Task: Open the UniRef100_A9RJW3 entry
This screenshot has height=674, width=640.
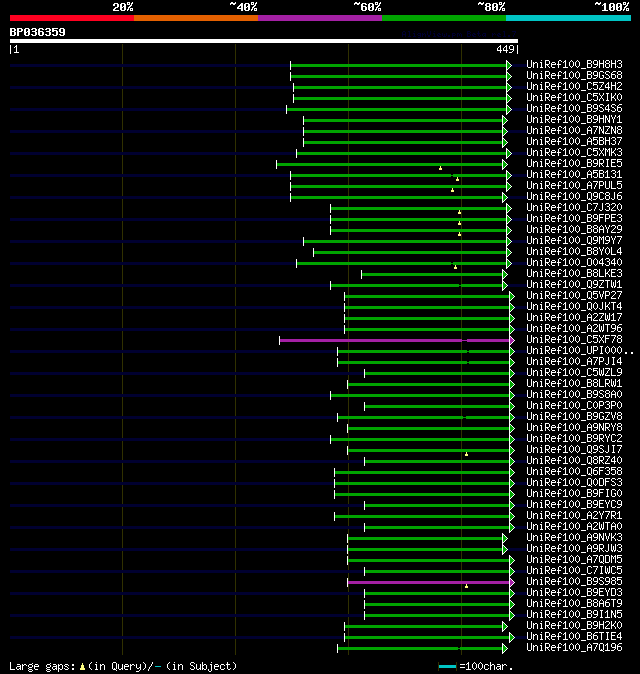Action: 574,549
